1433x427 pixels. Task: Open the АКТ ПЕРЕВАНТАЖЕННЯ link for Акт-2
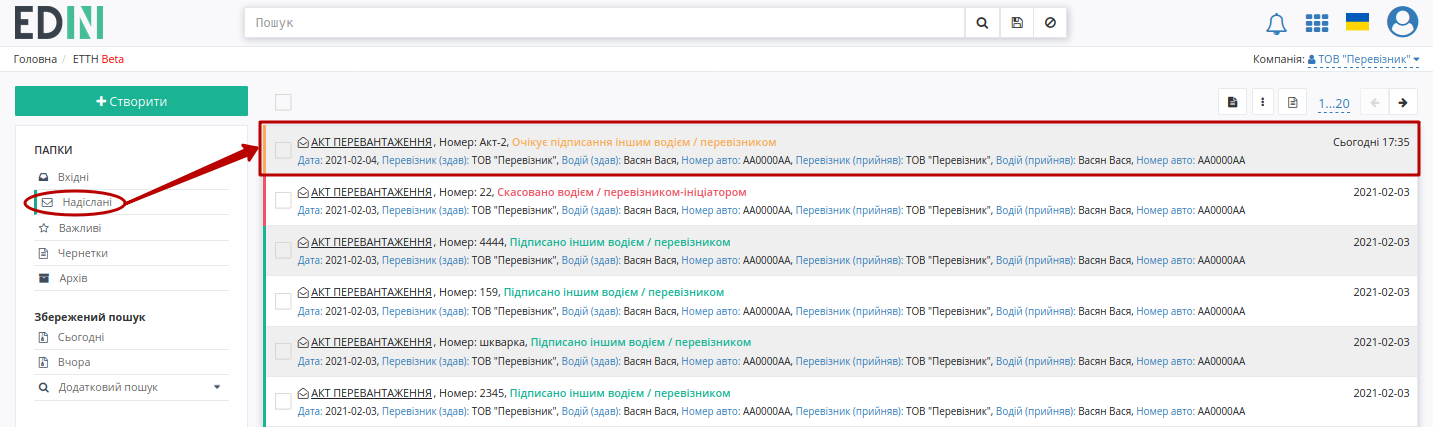point(371,142)
